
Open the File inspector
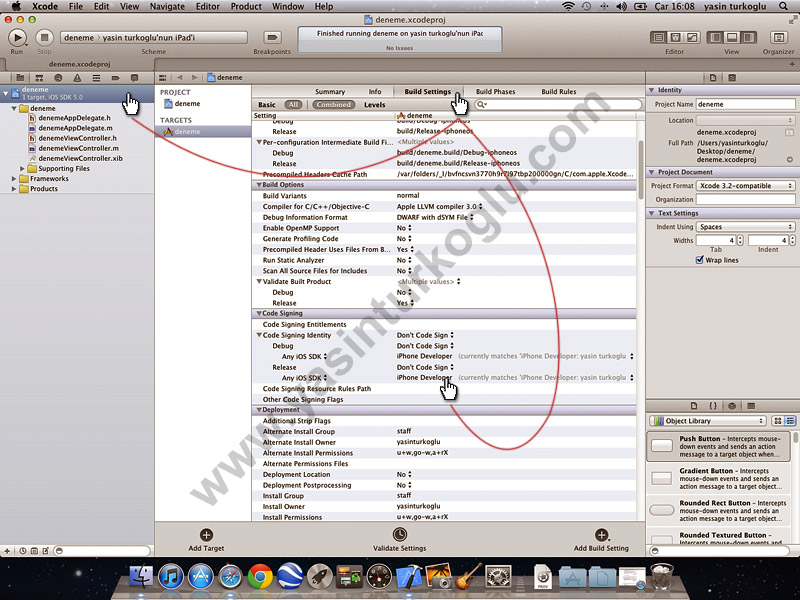tap(713, 78)
